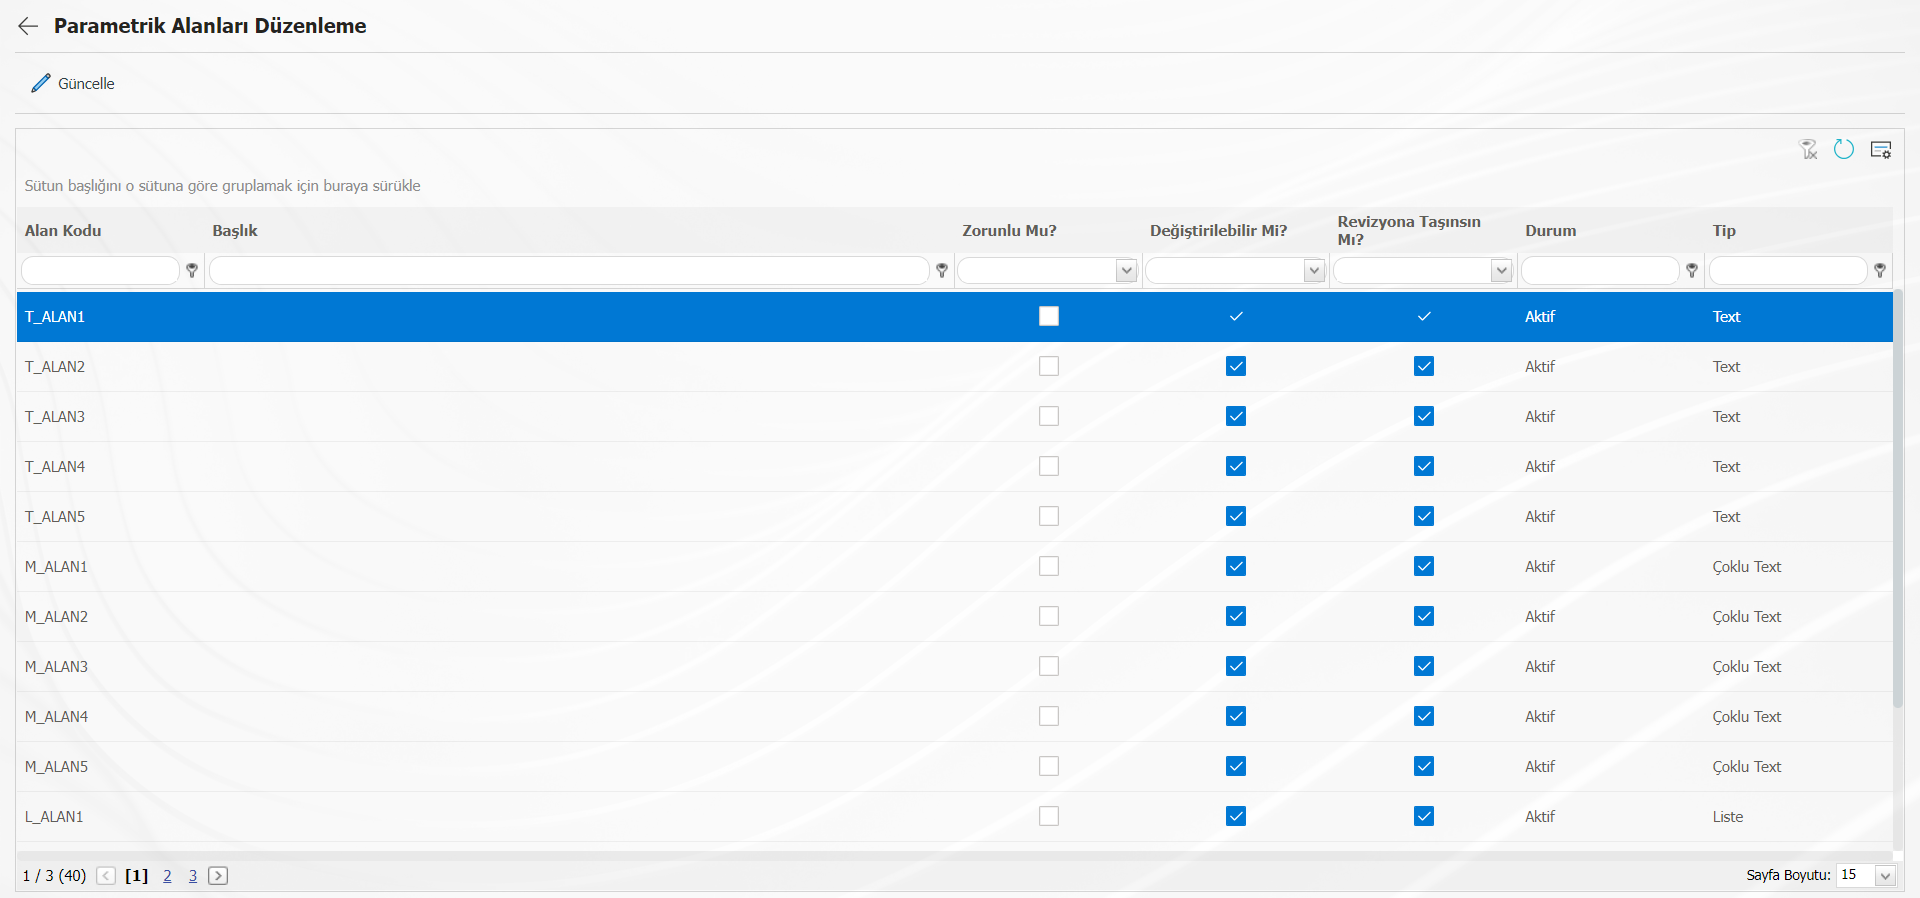Select the T_ALAN2 row code
The height and width of the screenshot is (898, 1920).
click(x=55, y=367)
